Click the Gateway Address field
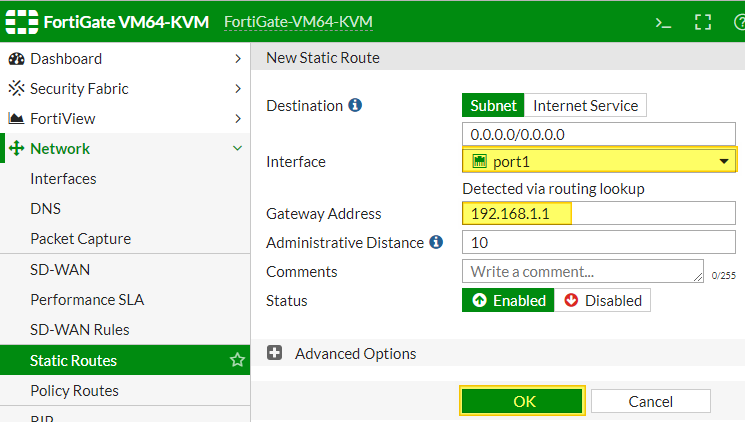The image size is (745, 422). [x=599, y=213]
